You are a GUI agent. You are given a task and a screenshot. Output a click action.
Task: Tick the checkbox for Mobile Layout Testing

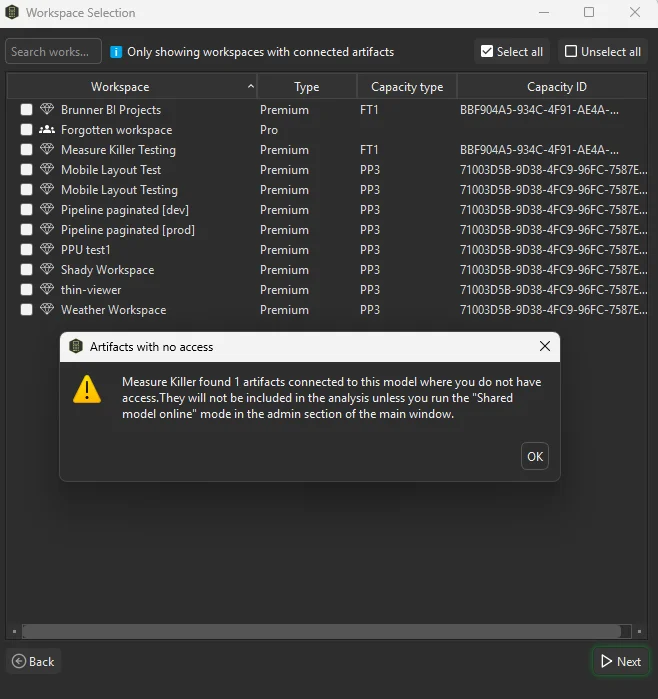pyautogui.click(x=26, y=189)
